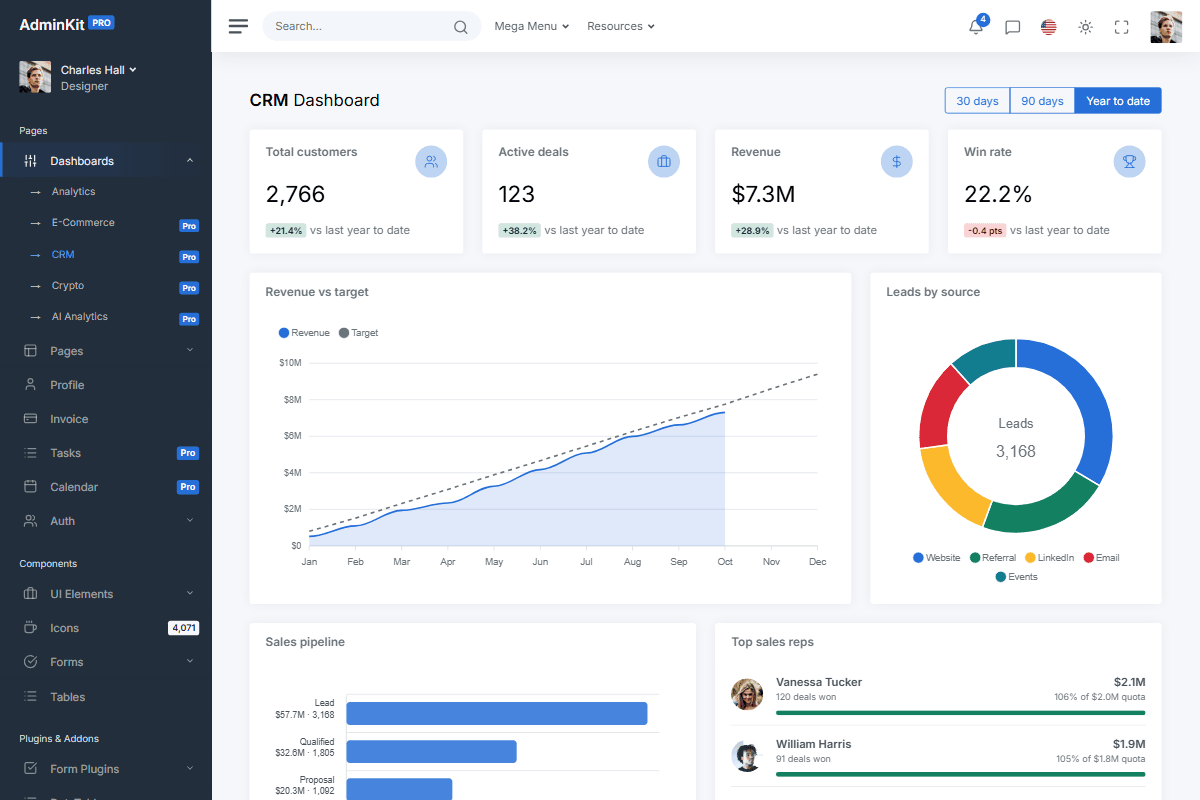Toggle Website in leads legend
Image resolution: width=1200 pixels, height=800 pixels.
click(936, 558)
